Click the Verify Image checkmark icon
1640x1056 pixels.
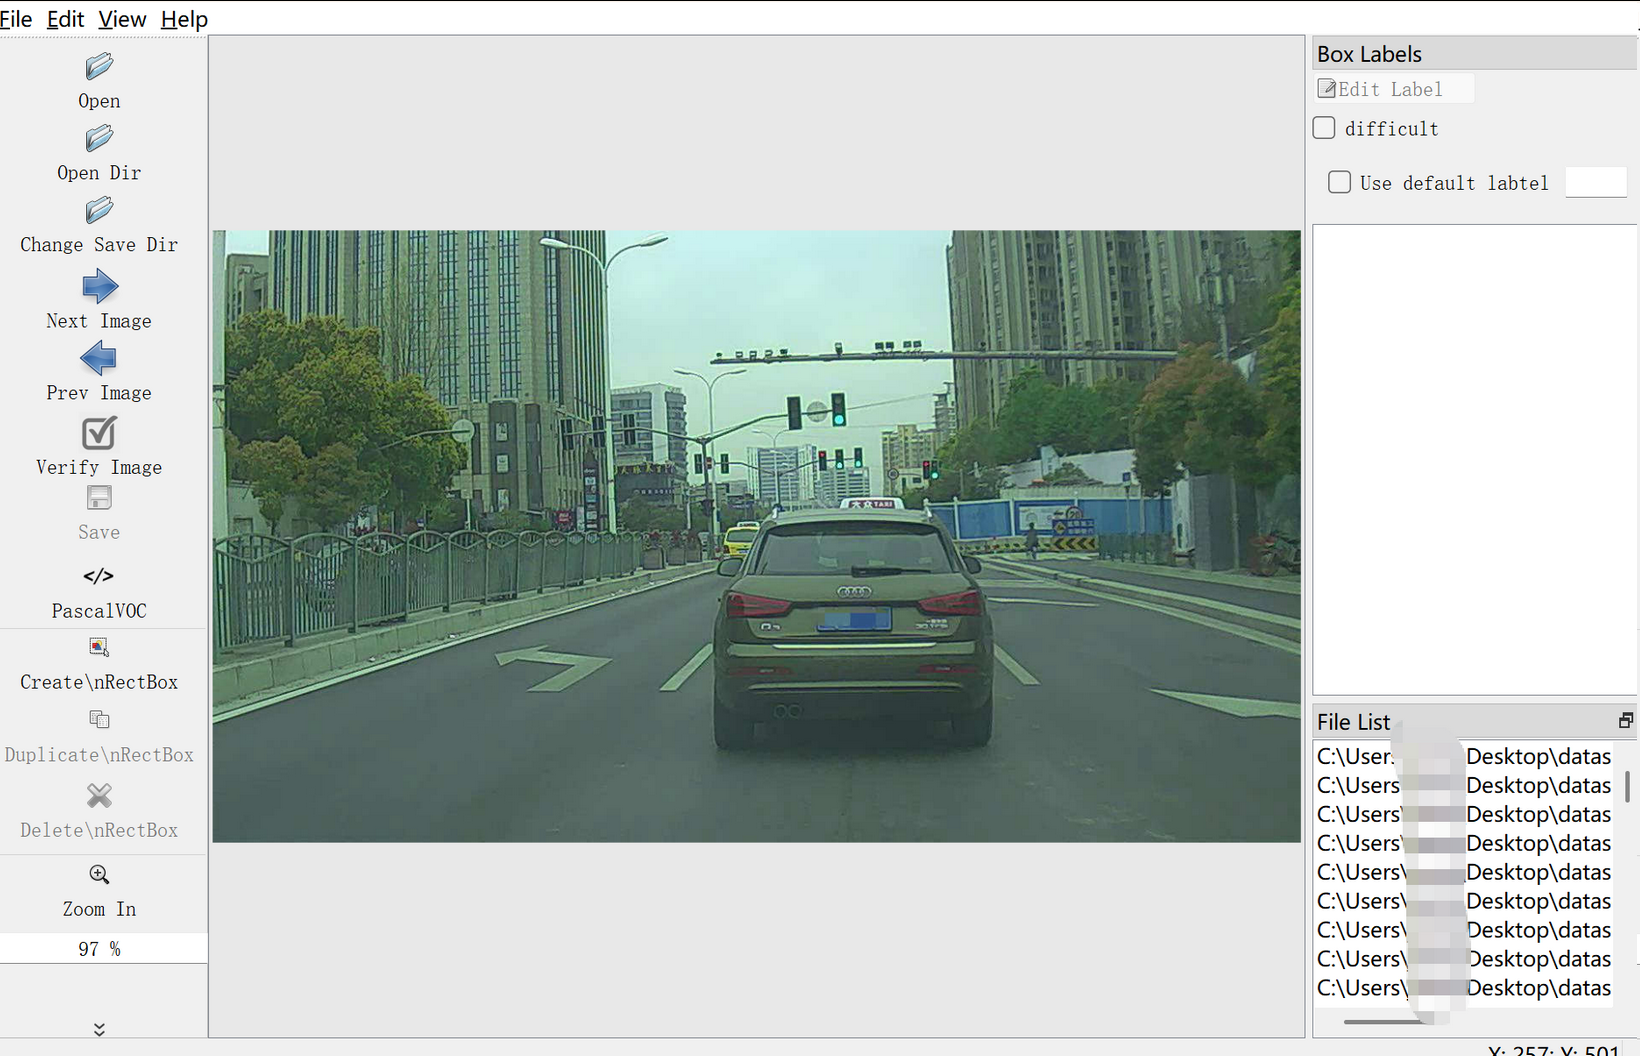tap(99, 433)
